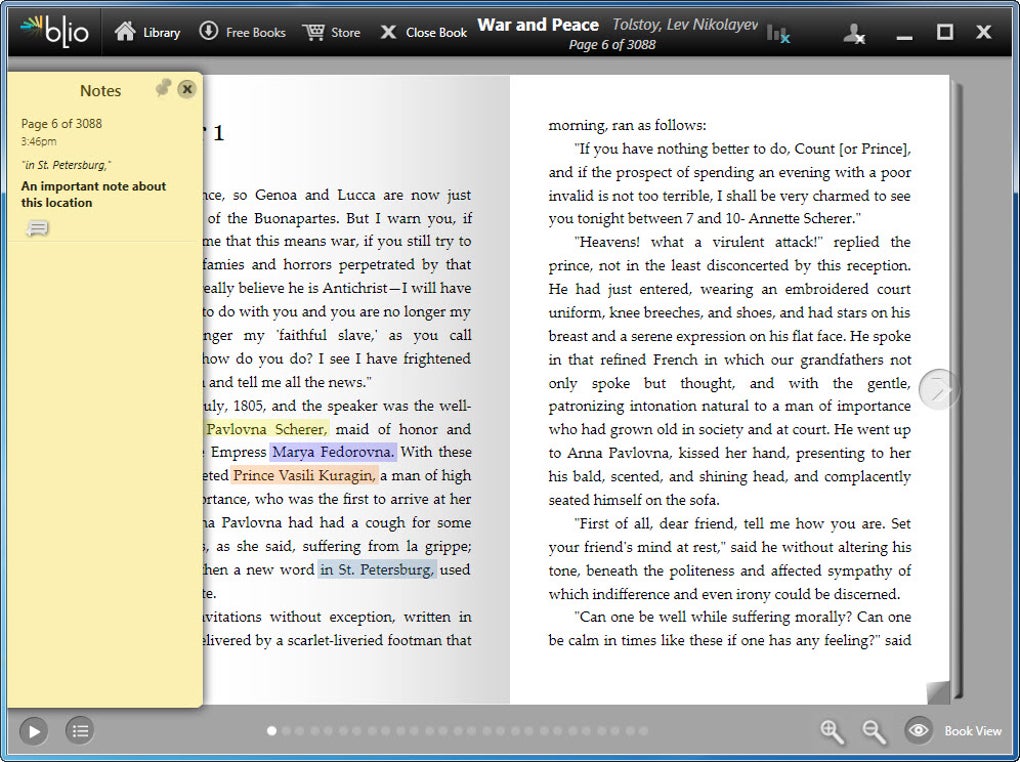
Task: Maximize the Blio window
Action: point(945,32)
